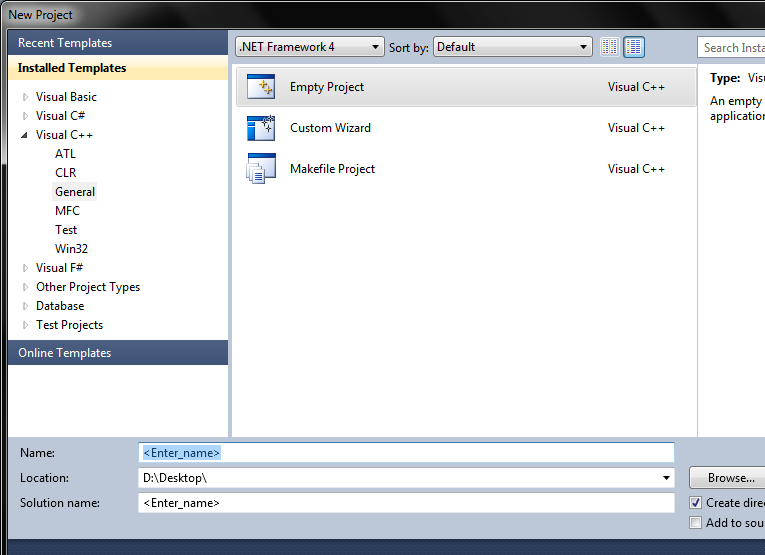
Task: Switch to small icons view
Action: point(610,47)
